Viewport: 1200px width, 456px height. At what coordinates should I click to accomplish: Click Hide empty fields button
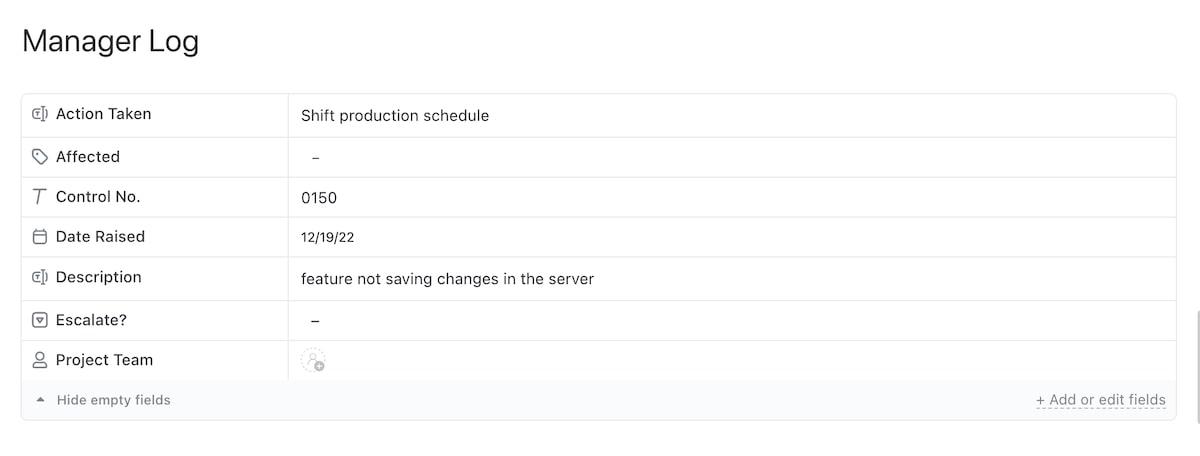pyautogui.click(x=113, y=400)
